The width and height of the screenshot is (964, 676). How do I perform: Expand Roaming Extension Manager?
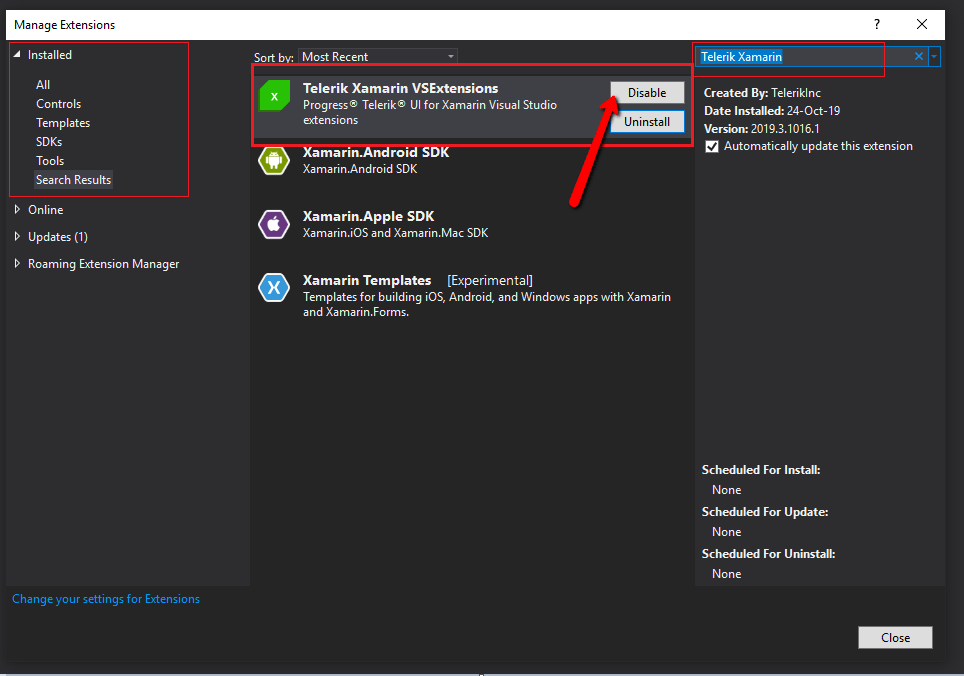(x=17, y=263)
